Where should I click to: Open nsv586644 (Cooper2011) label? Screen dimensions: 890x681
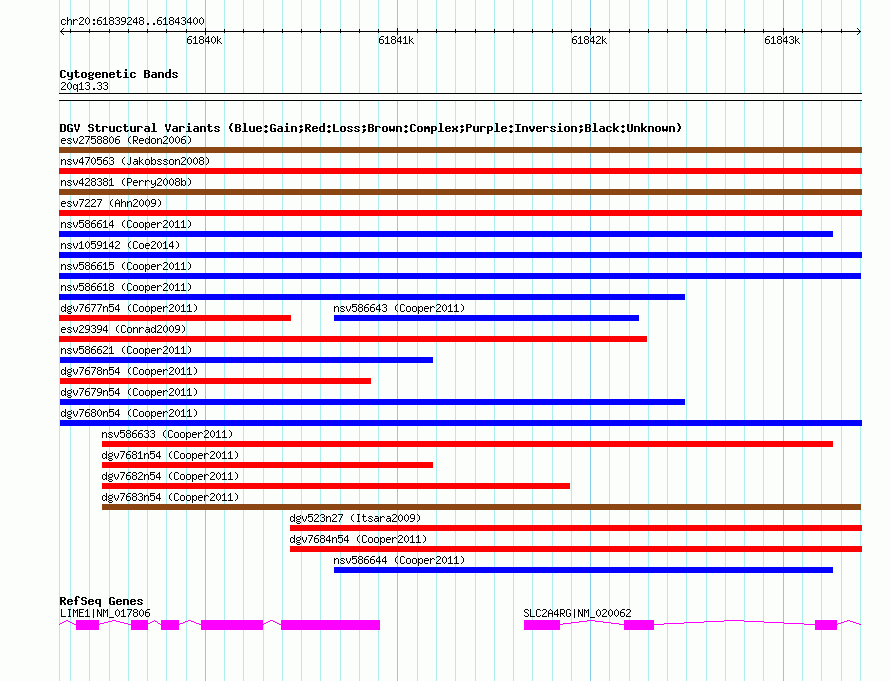click(x=399, y=560)
